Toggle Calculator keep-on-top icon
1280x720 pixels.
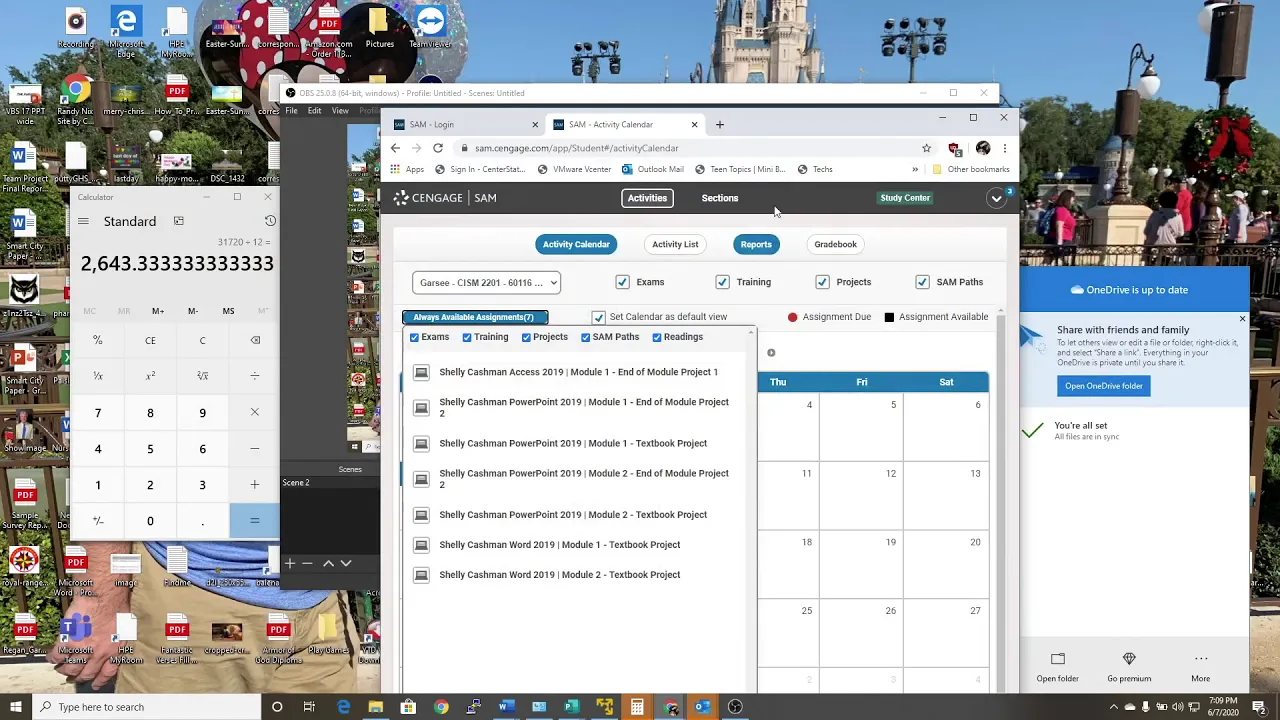(178, 221)
